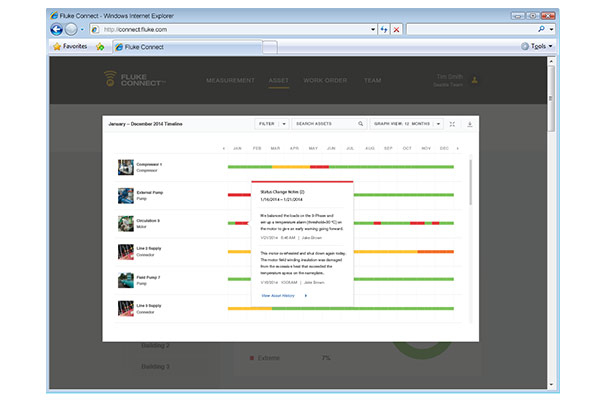Click the fullscreen expand icon

pos(453,124)
